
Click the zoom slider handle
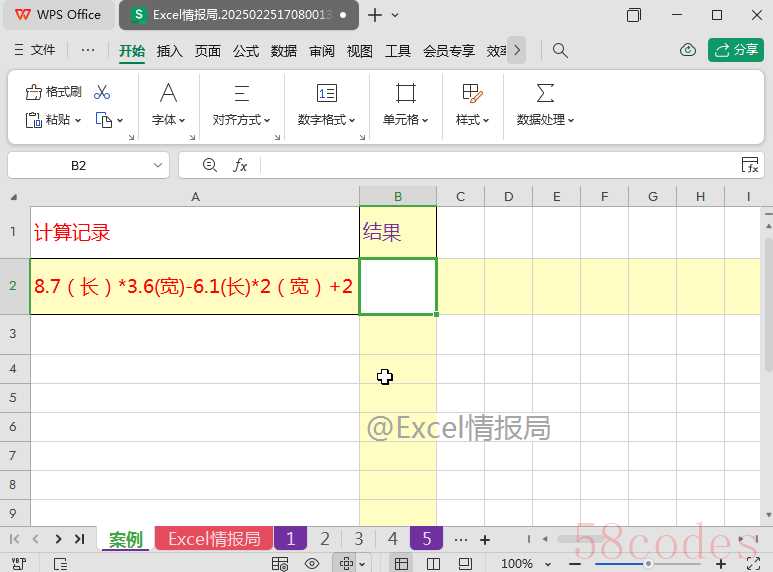pos(648,563)
